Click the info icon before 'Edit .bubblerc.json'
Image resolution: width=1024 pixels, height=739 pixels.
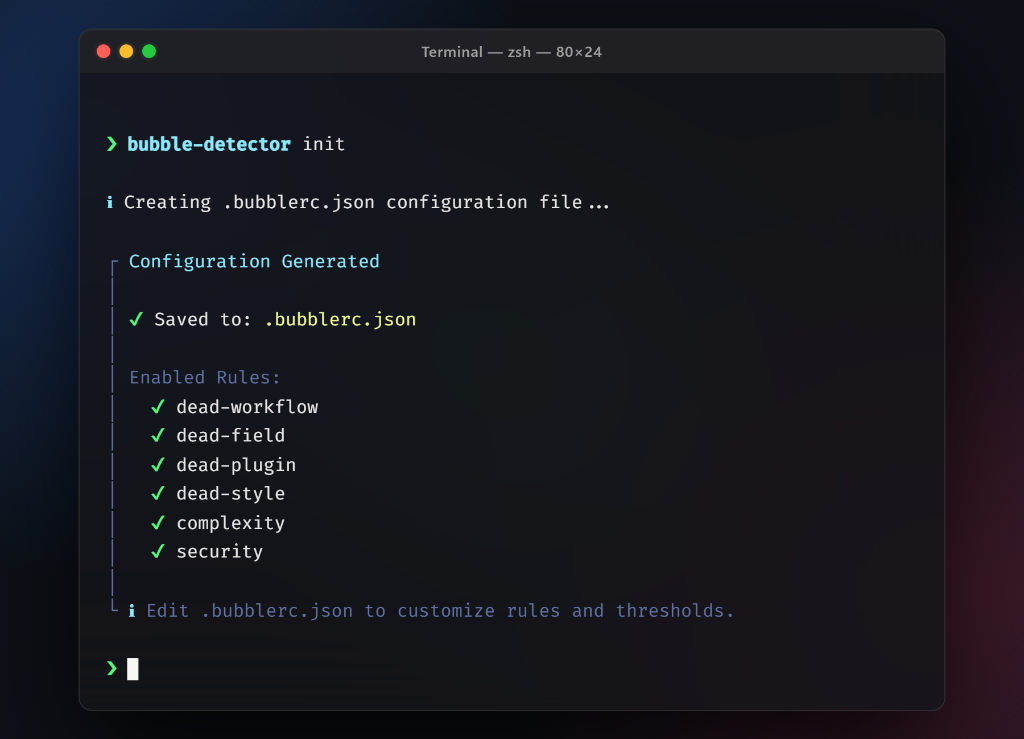point(132,610)
